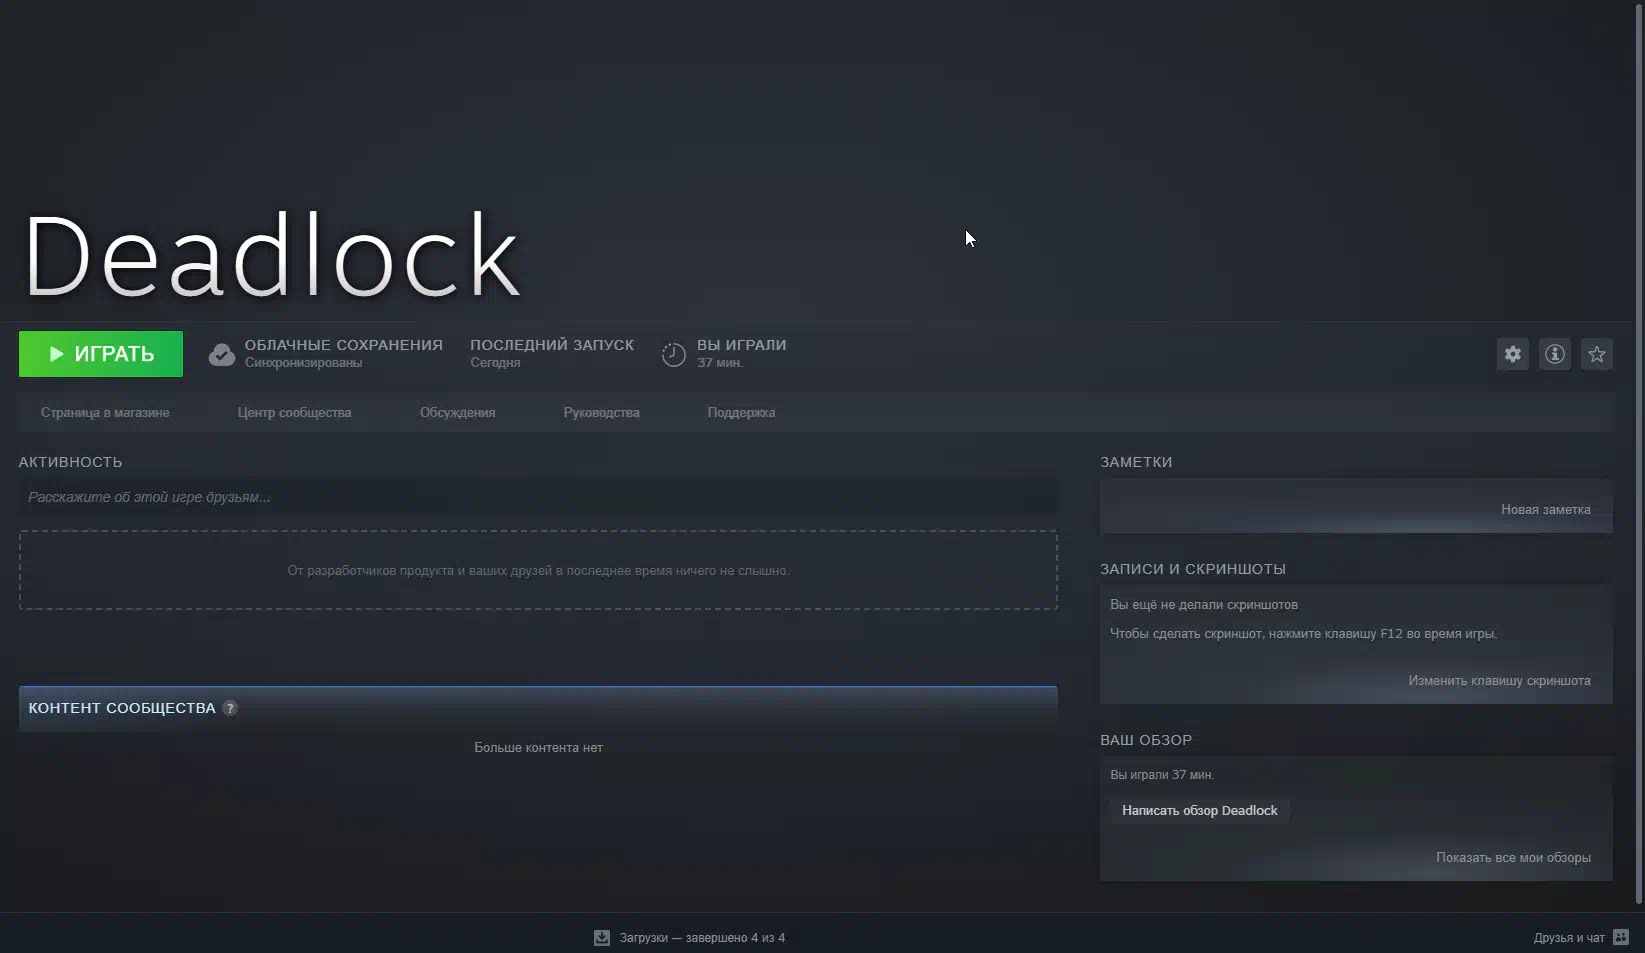Screen dimensions: 1645x953
Task: Click the Больше контента нет text
Action: [x=538, y=747]
